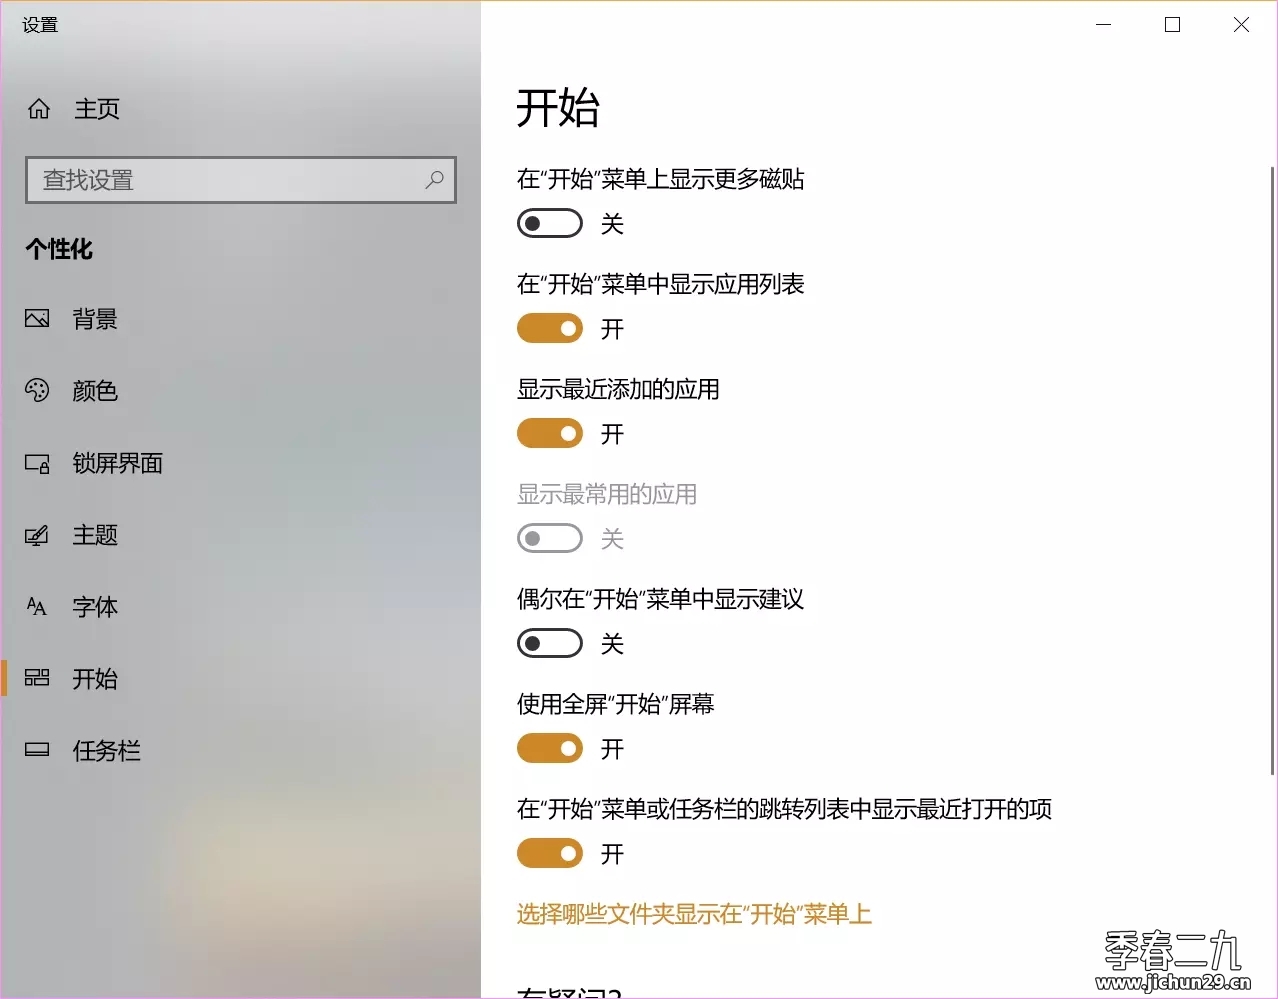Click the greyed 显示最常用的应用 toggle

(x=550, y=539)
